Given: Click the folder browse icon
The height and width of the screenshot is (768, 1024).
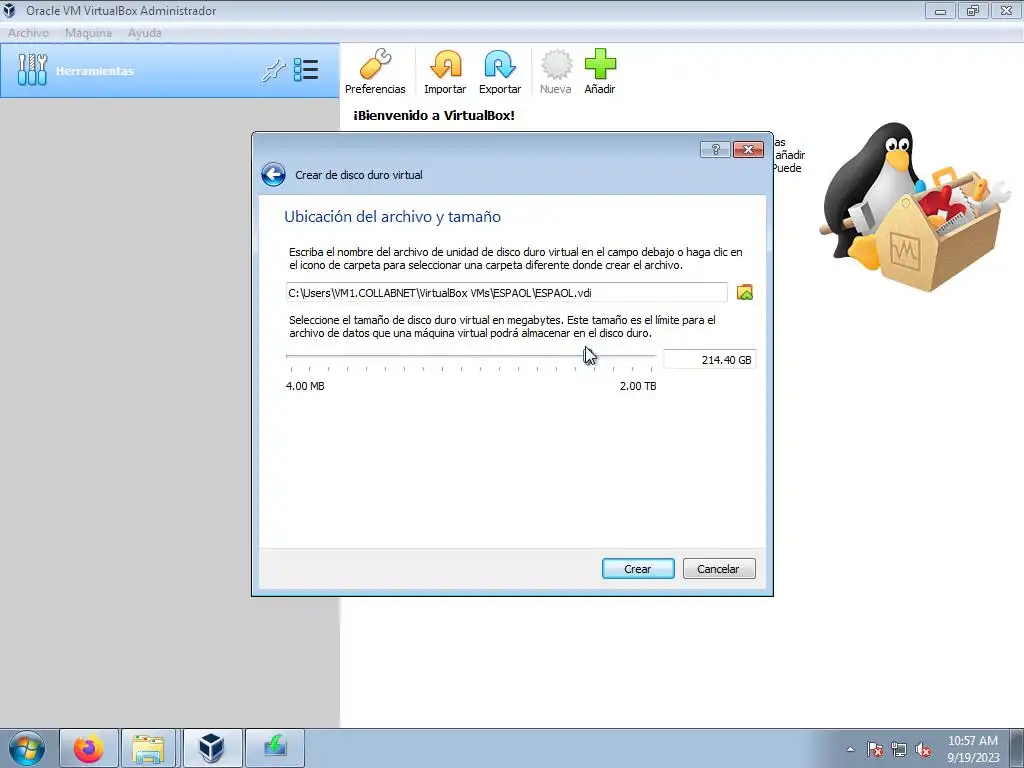Looking at the screenshot, I should 744,293.
